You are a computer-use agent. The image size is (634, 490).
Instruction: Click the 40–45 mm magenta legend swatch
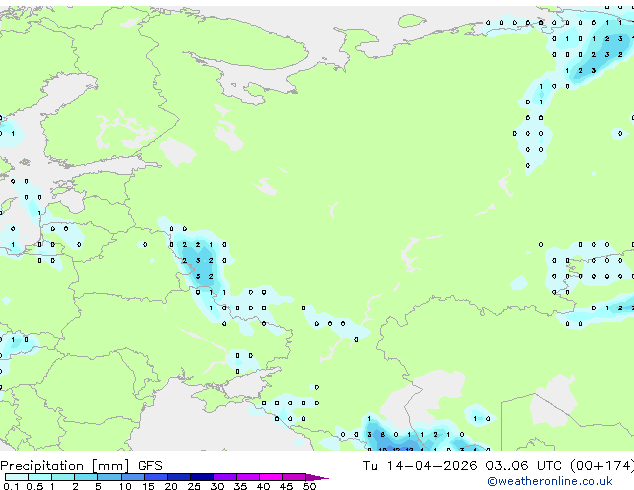(x=271, y=477)
